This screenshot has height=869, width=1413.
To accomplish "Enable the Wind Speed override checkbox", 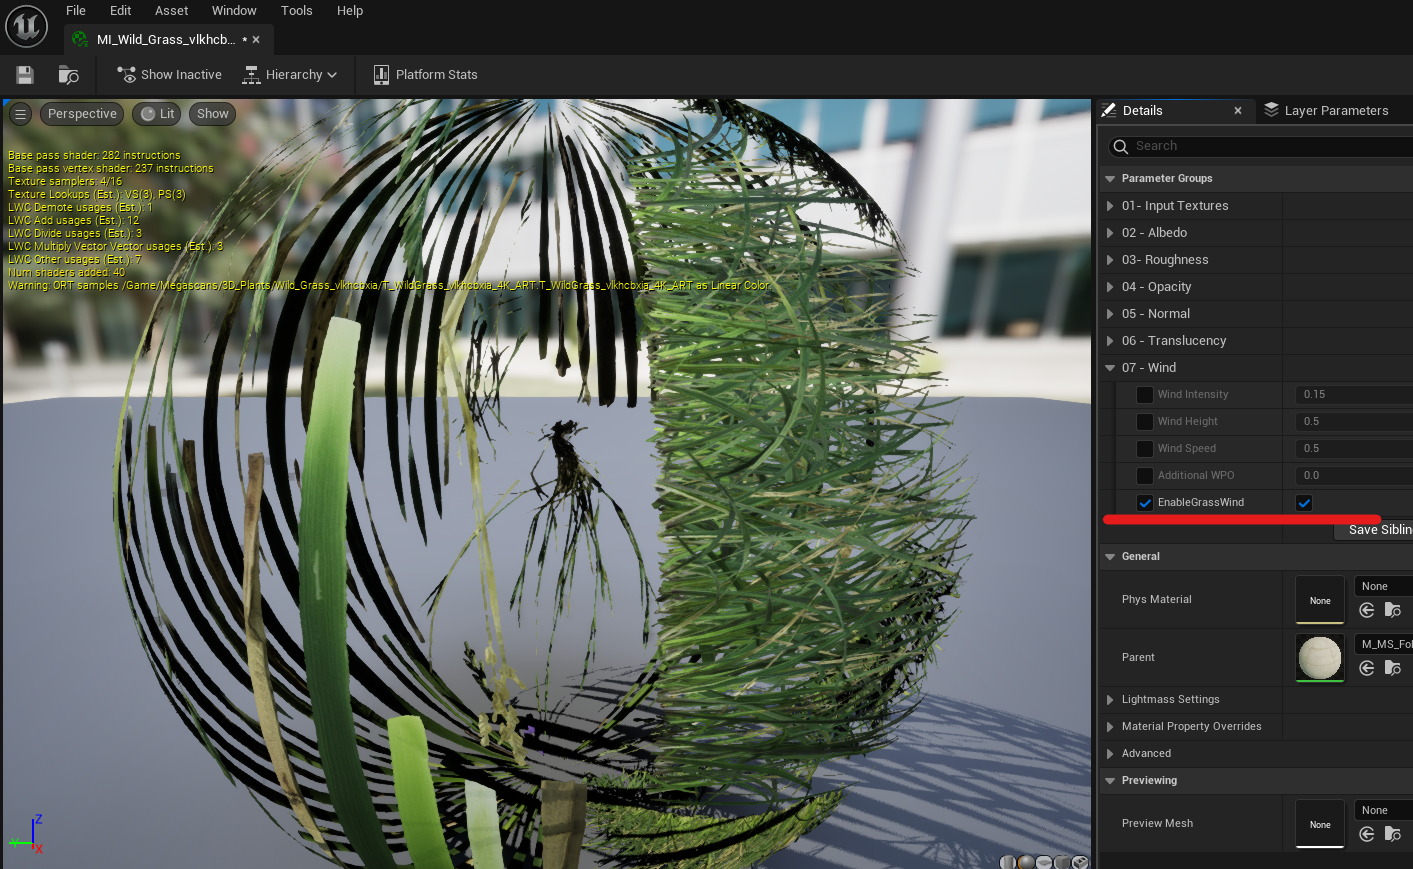I will (x=1145, y=449).
